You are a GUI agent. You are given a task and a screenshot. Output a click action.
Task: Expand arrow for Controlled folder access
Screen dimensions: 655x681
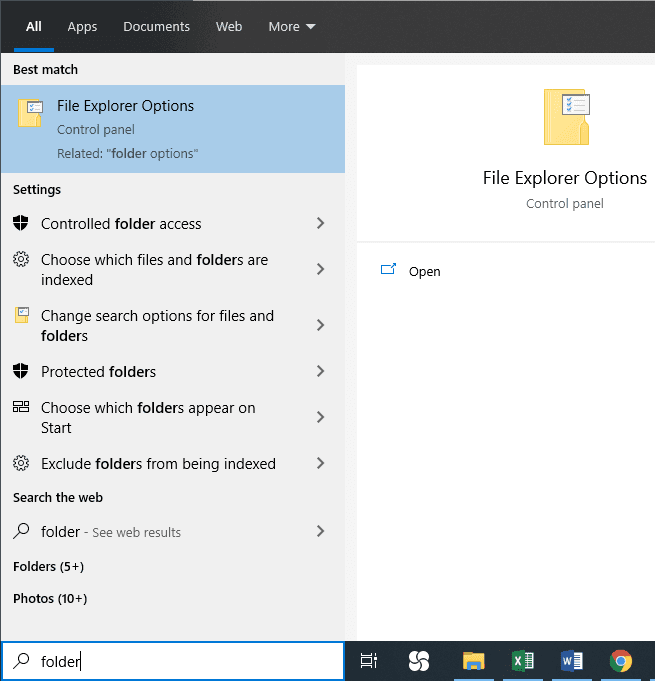(x=320, y=224)
